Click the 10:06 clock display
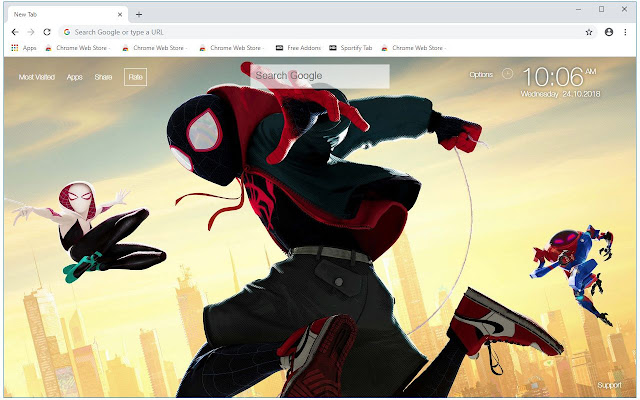 click(559, 77)
